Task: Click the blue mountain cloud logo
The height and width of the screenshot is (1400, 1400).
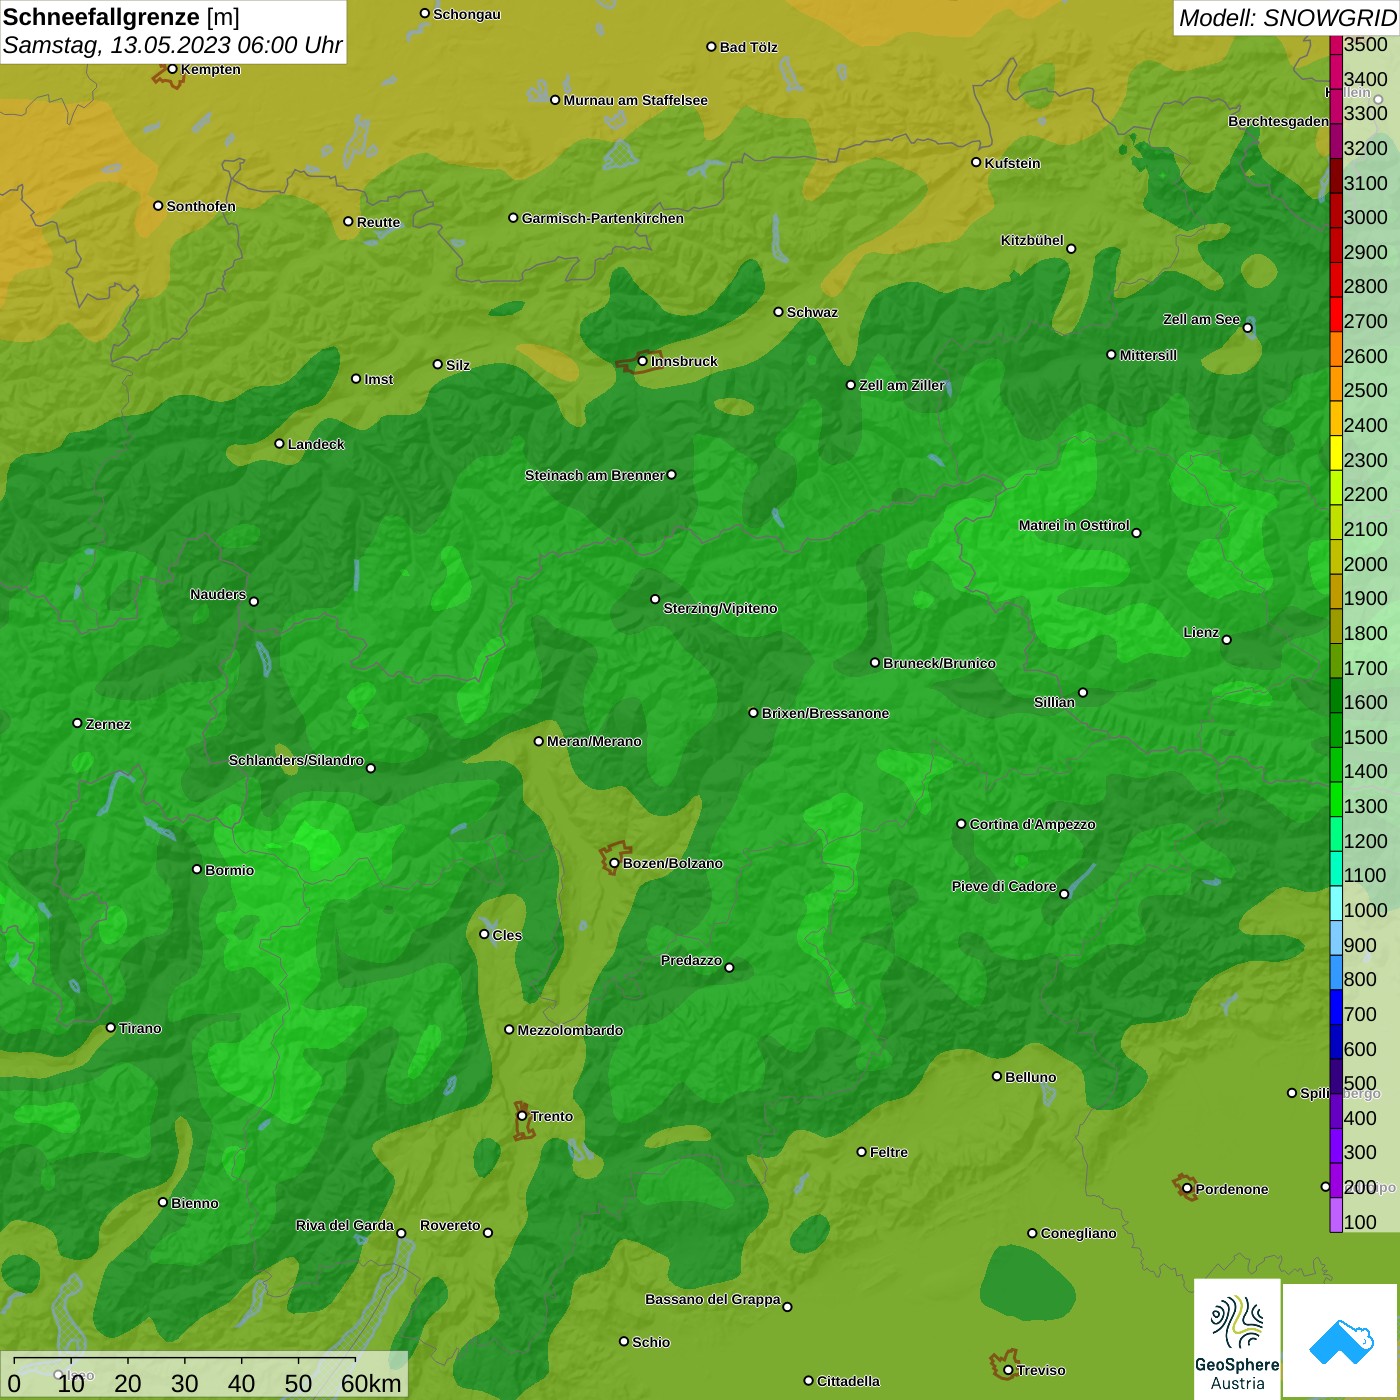Action: tap(1341, 1341)
